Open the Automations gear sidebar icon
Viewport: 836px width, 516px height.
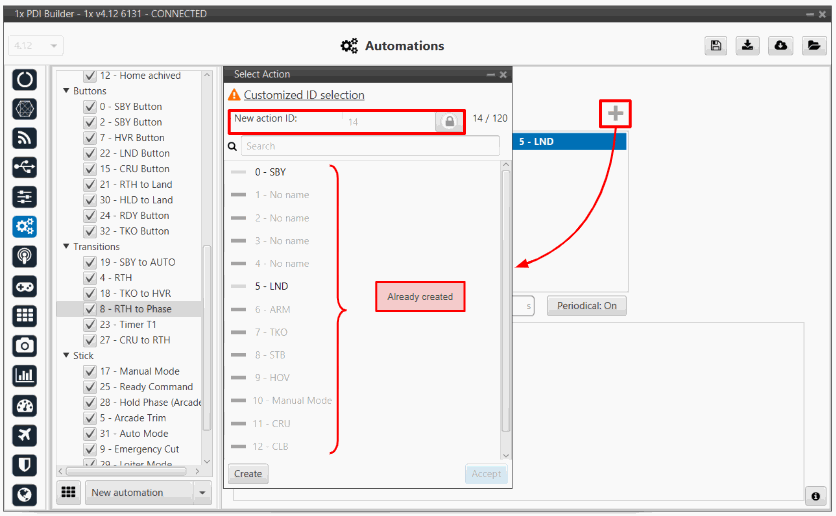[25, 226]
